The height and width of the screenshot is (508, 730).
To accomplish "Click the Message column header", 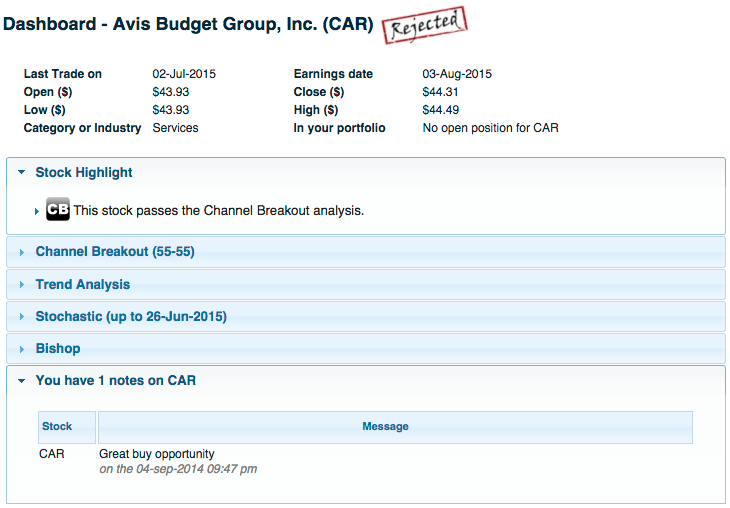I will 395,427.
